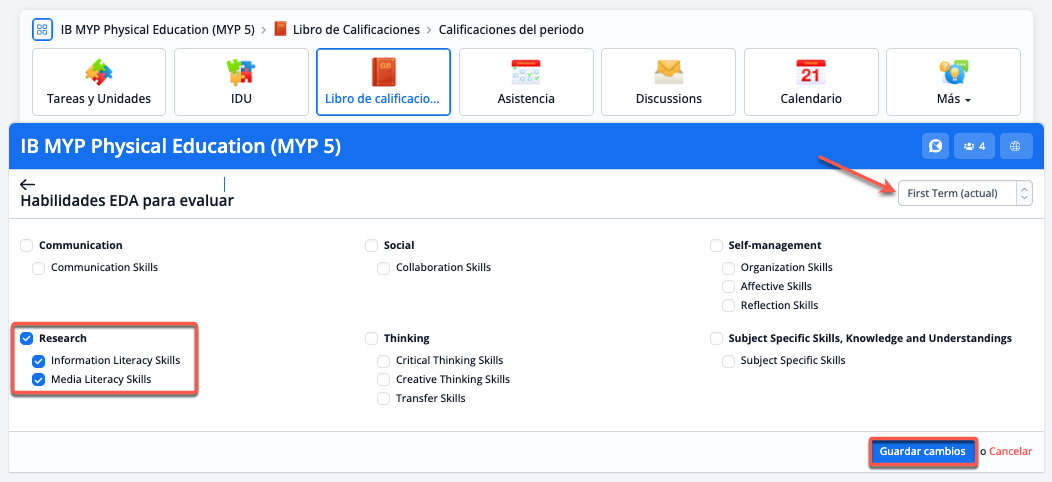1052x482 pixels.
Task: Open the Discussions envelope icon
Action: 668,72
